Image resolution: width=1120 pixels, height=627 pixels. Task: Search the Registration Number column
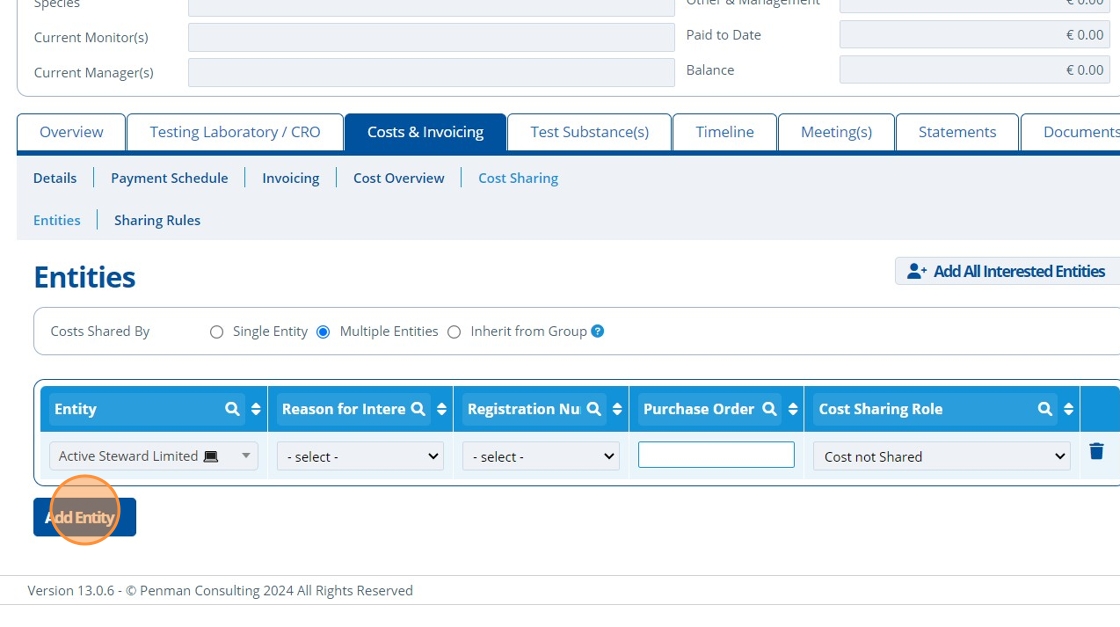tap(594, 409)
